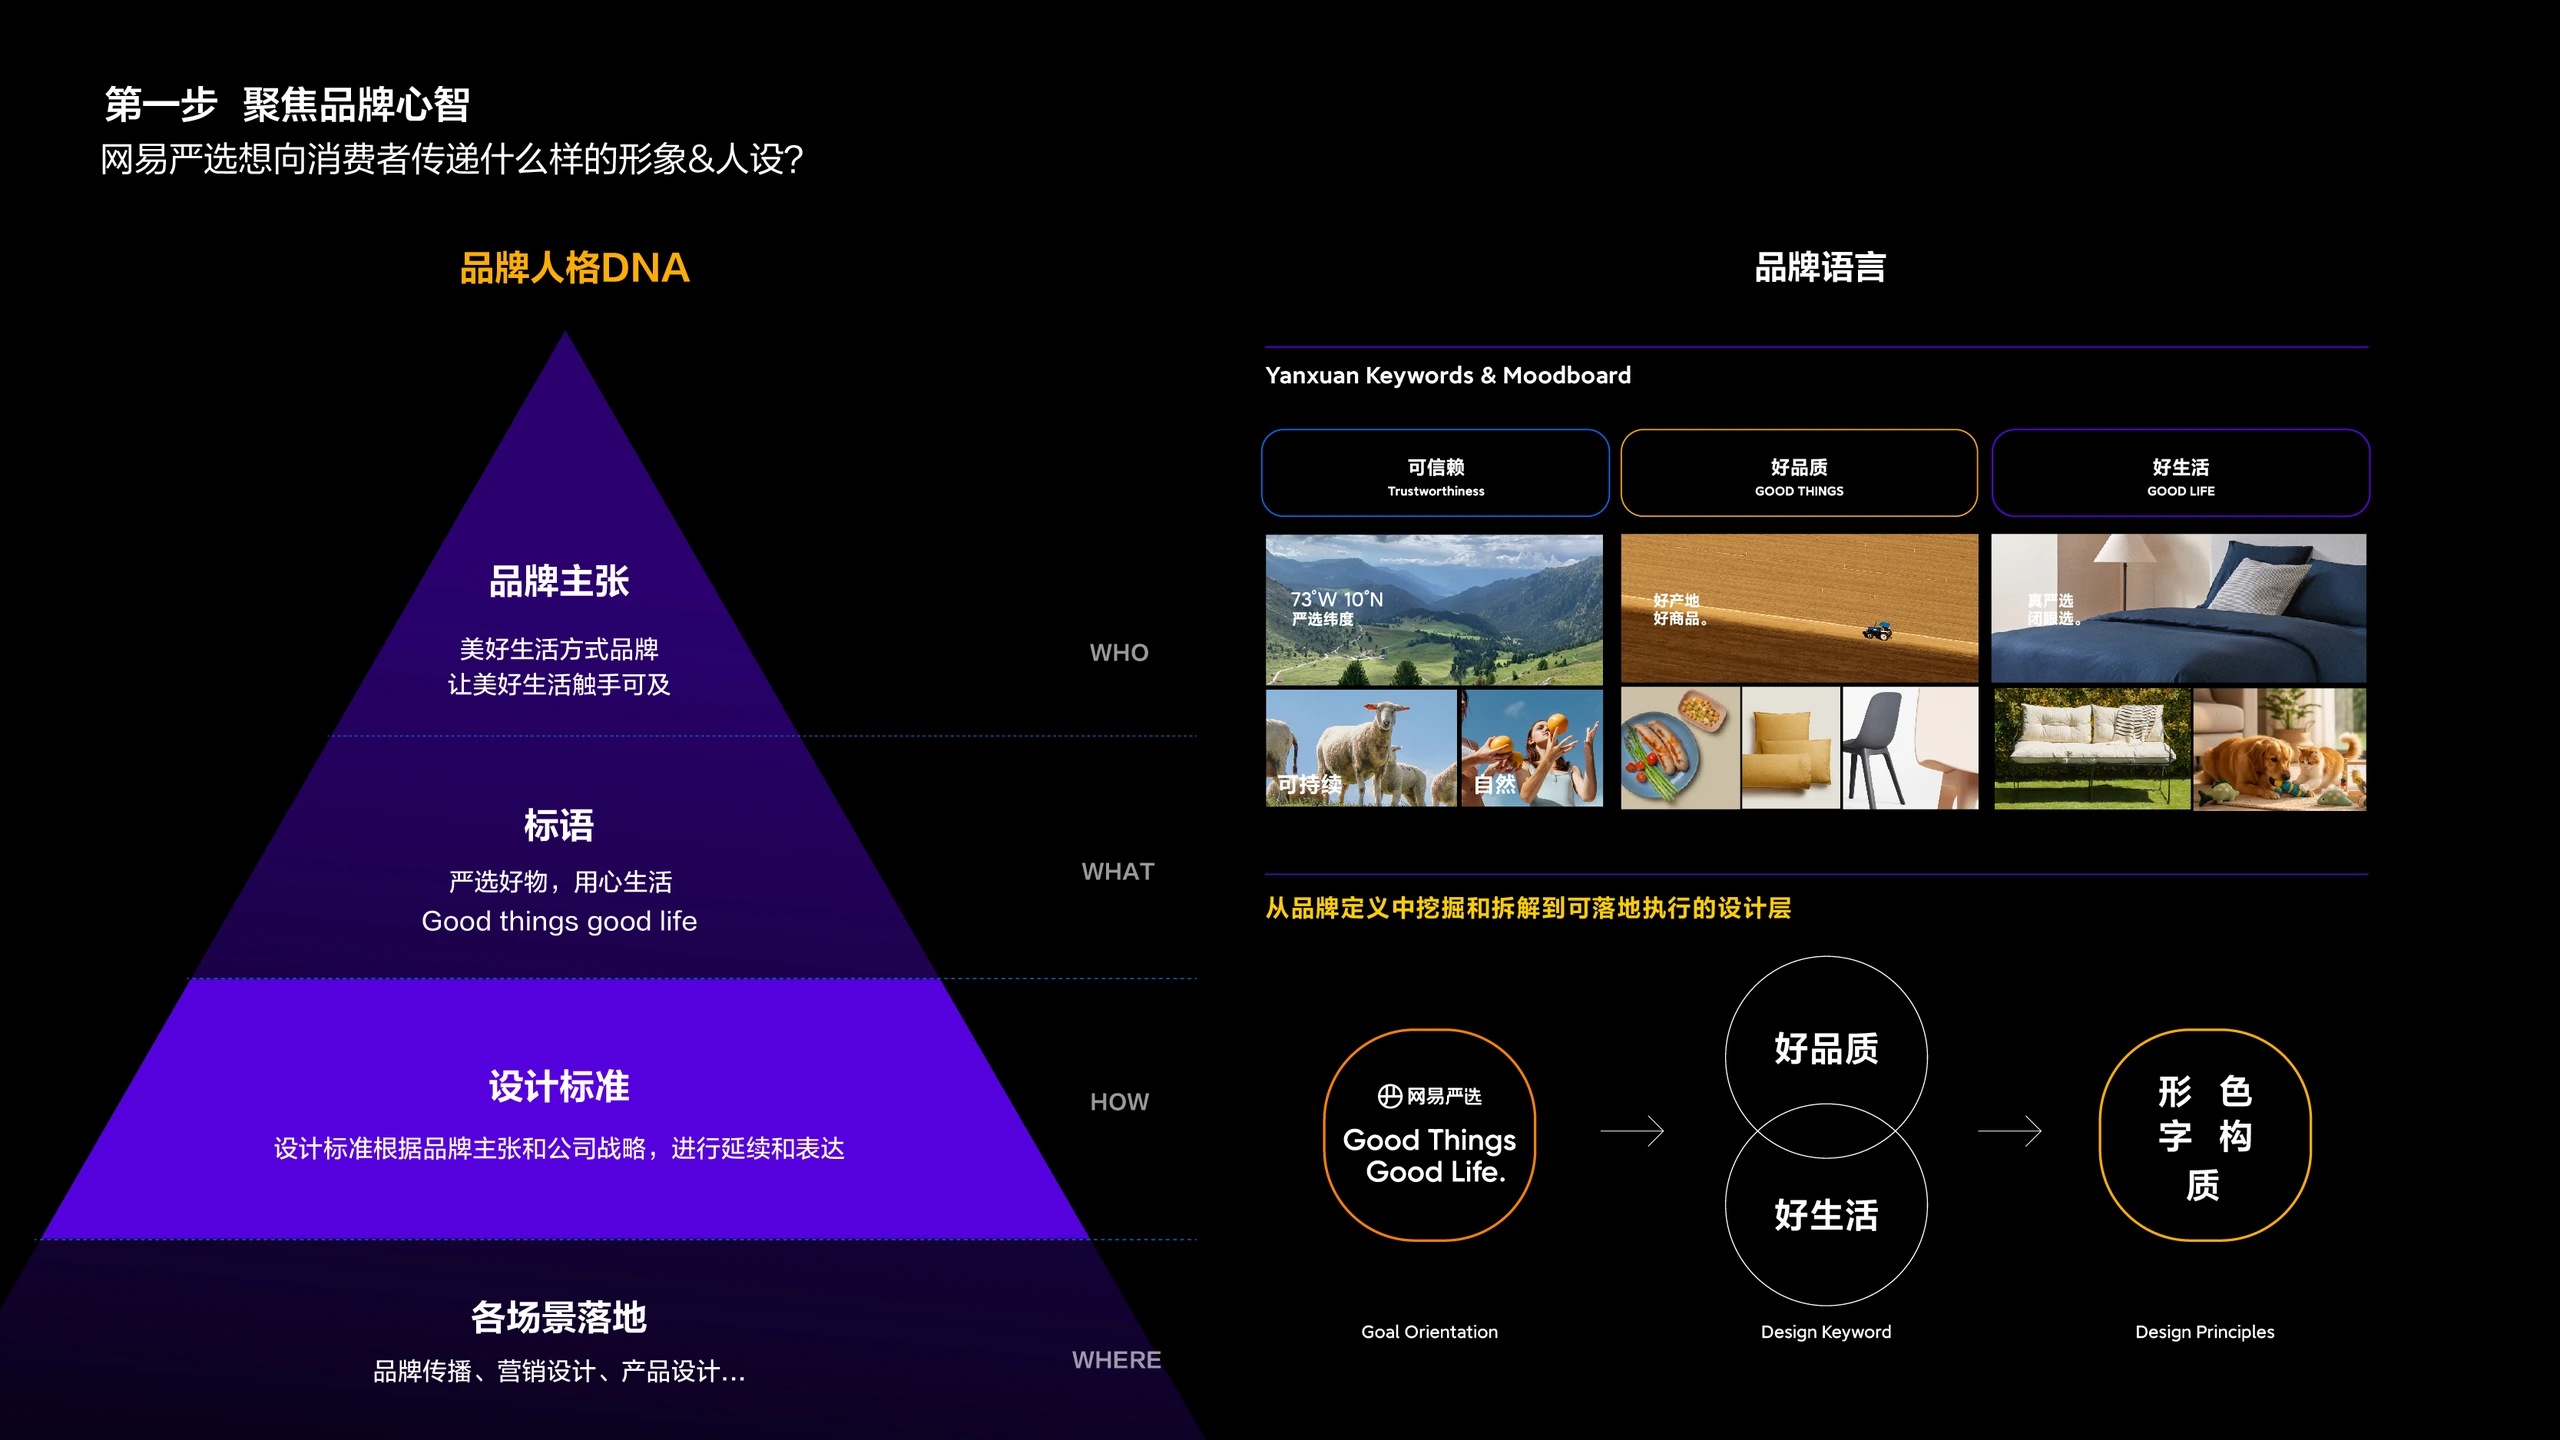The width and height of the screenshot is (2560, 1440).
Task: Select the outdoor white sofa image
Action: pyautogui.click(x=2092, y=748)
